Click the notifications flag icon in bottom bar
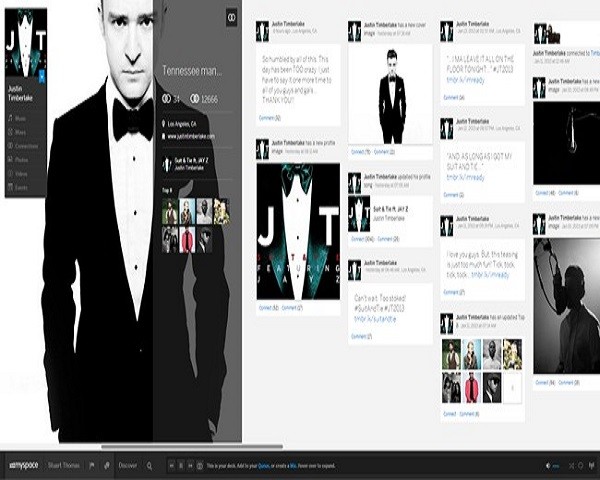 [91, 465]
